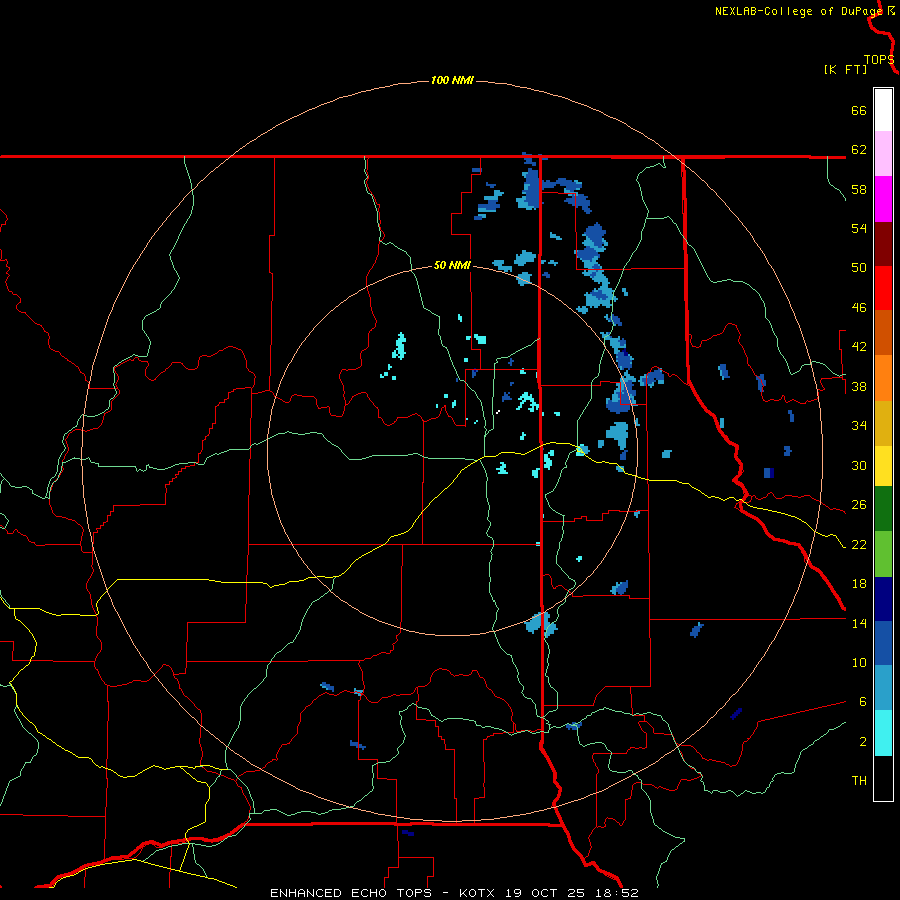Screen dimensions: 900x900
Task: Click the 30 legend value
Action: (x=859, y=465)
